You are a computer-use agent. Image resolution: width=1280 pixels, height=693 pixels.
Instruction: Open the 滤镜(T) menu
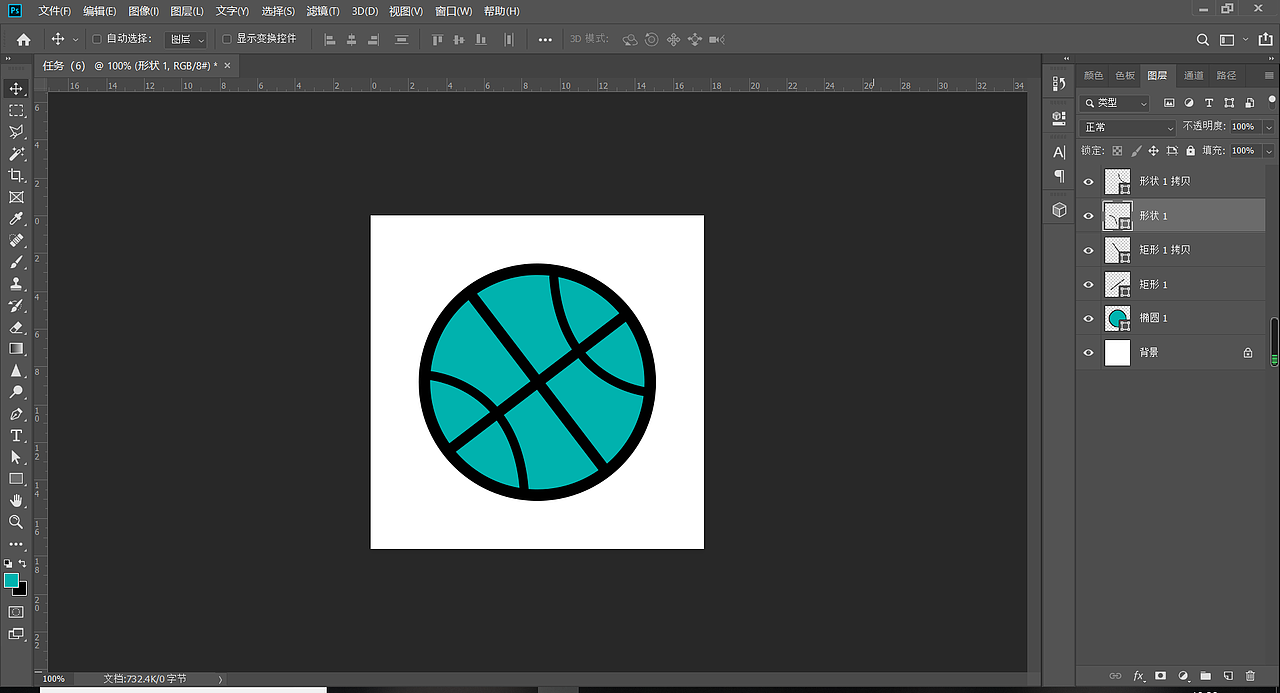322,11
